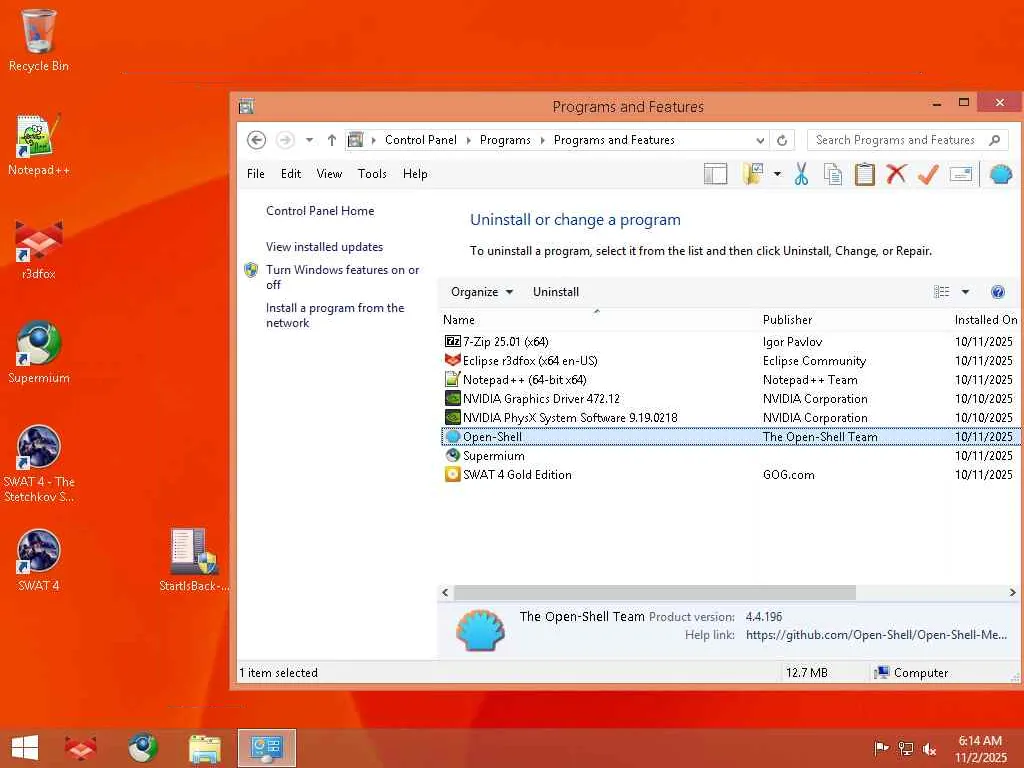Open the Help menu
Screen dimensions: 1024x768
pos(415,174)
